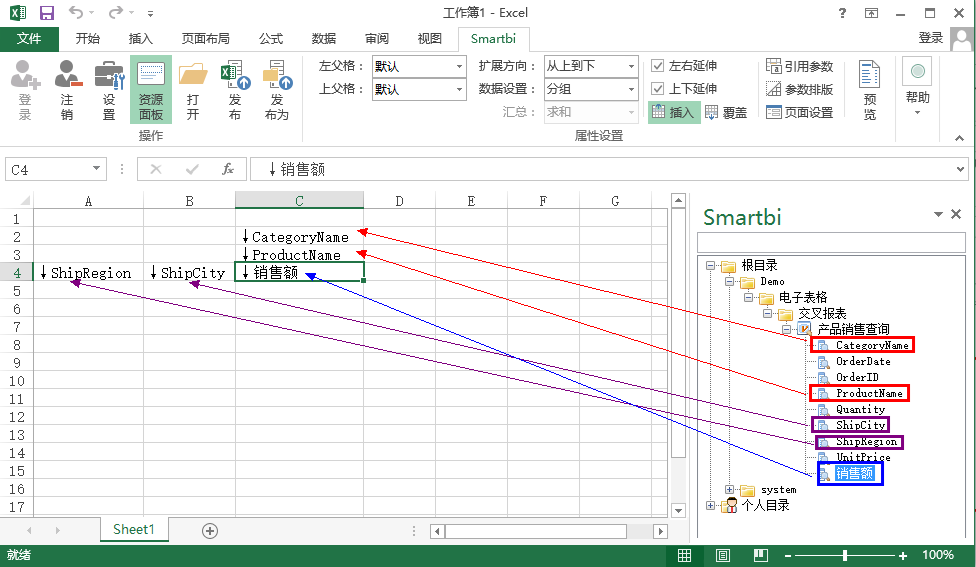Click the 参数排版 parameter layout button
Viewport: 976px width, 567px height.
coord(799,89)
